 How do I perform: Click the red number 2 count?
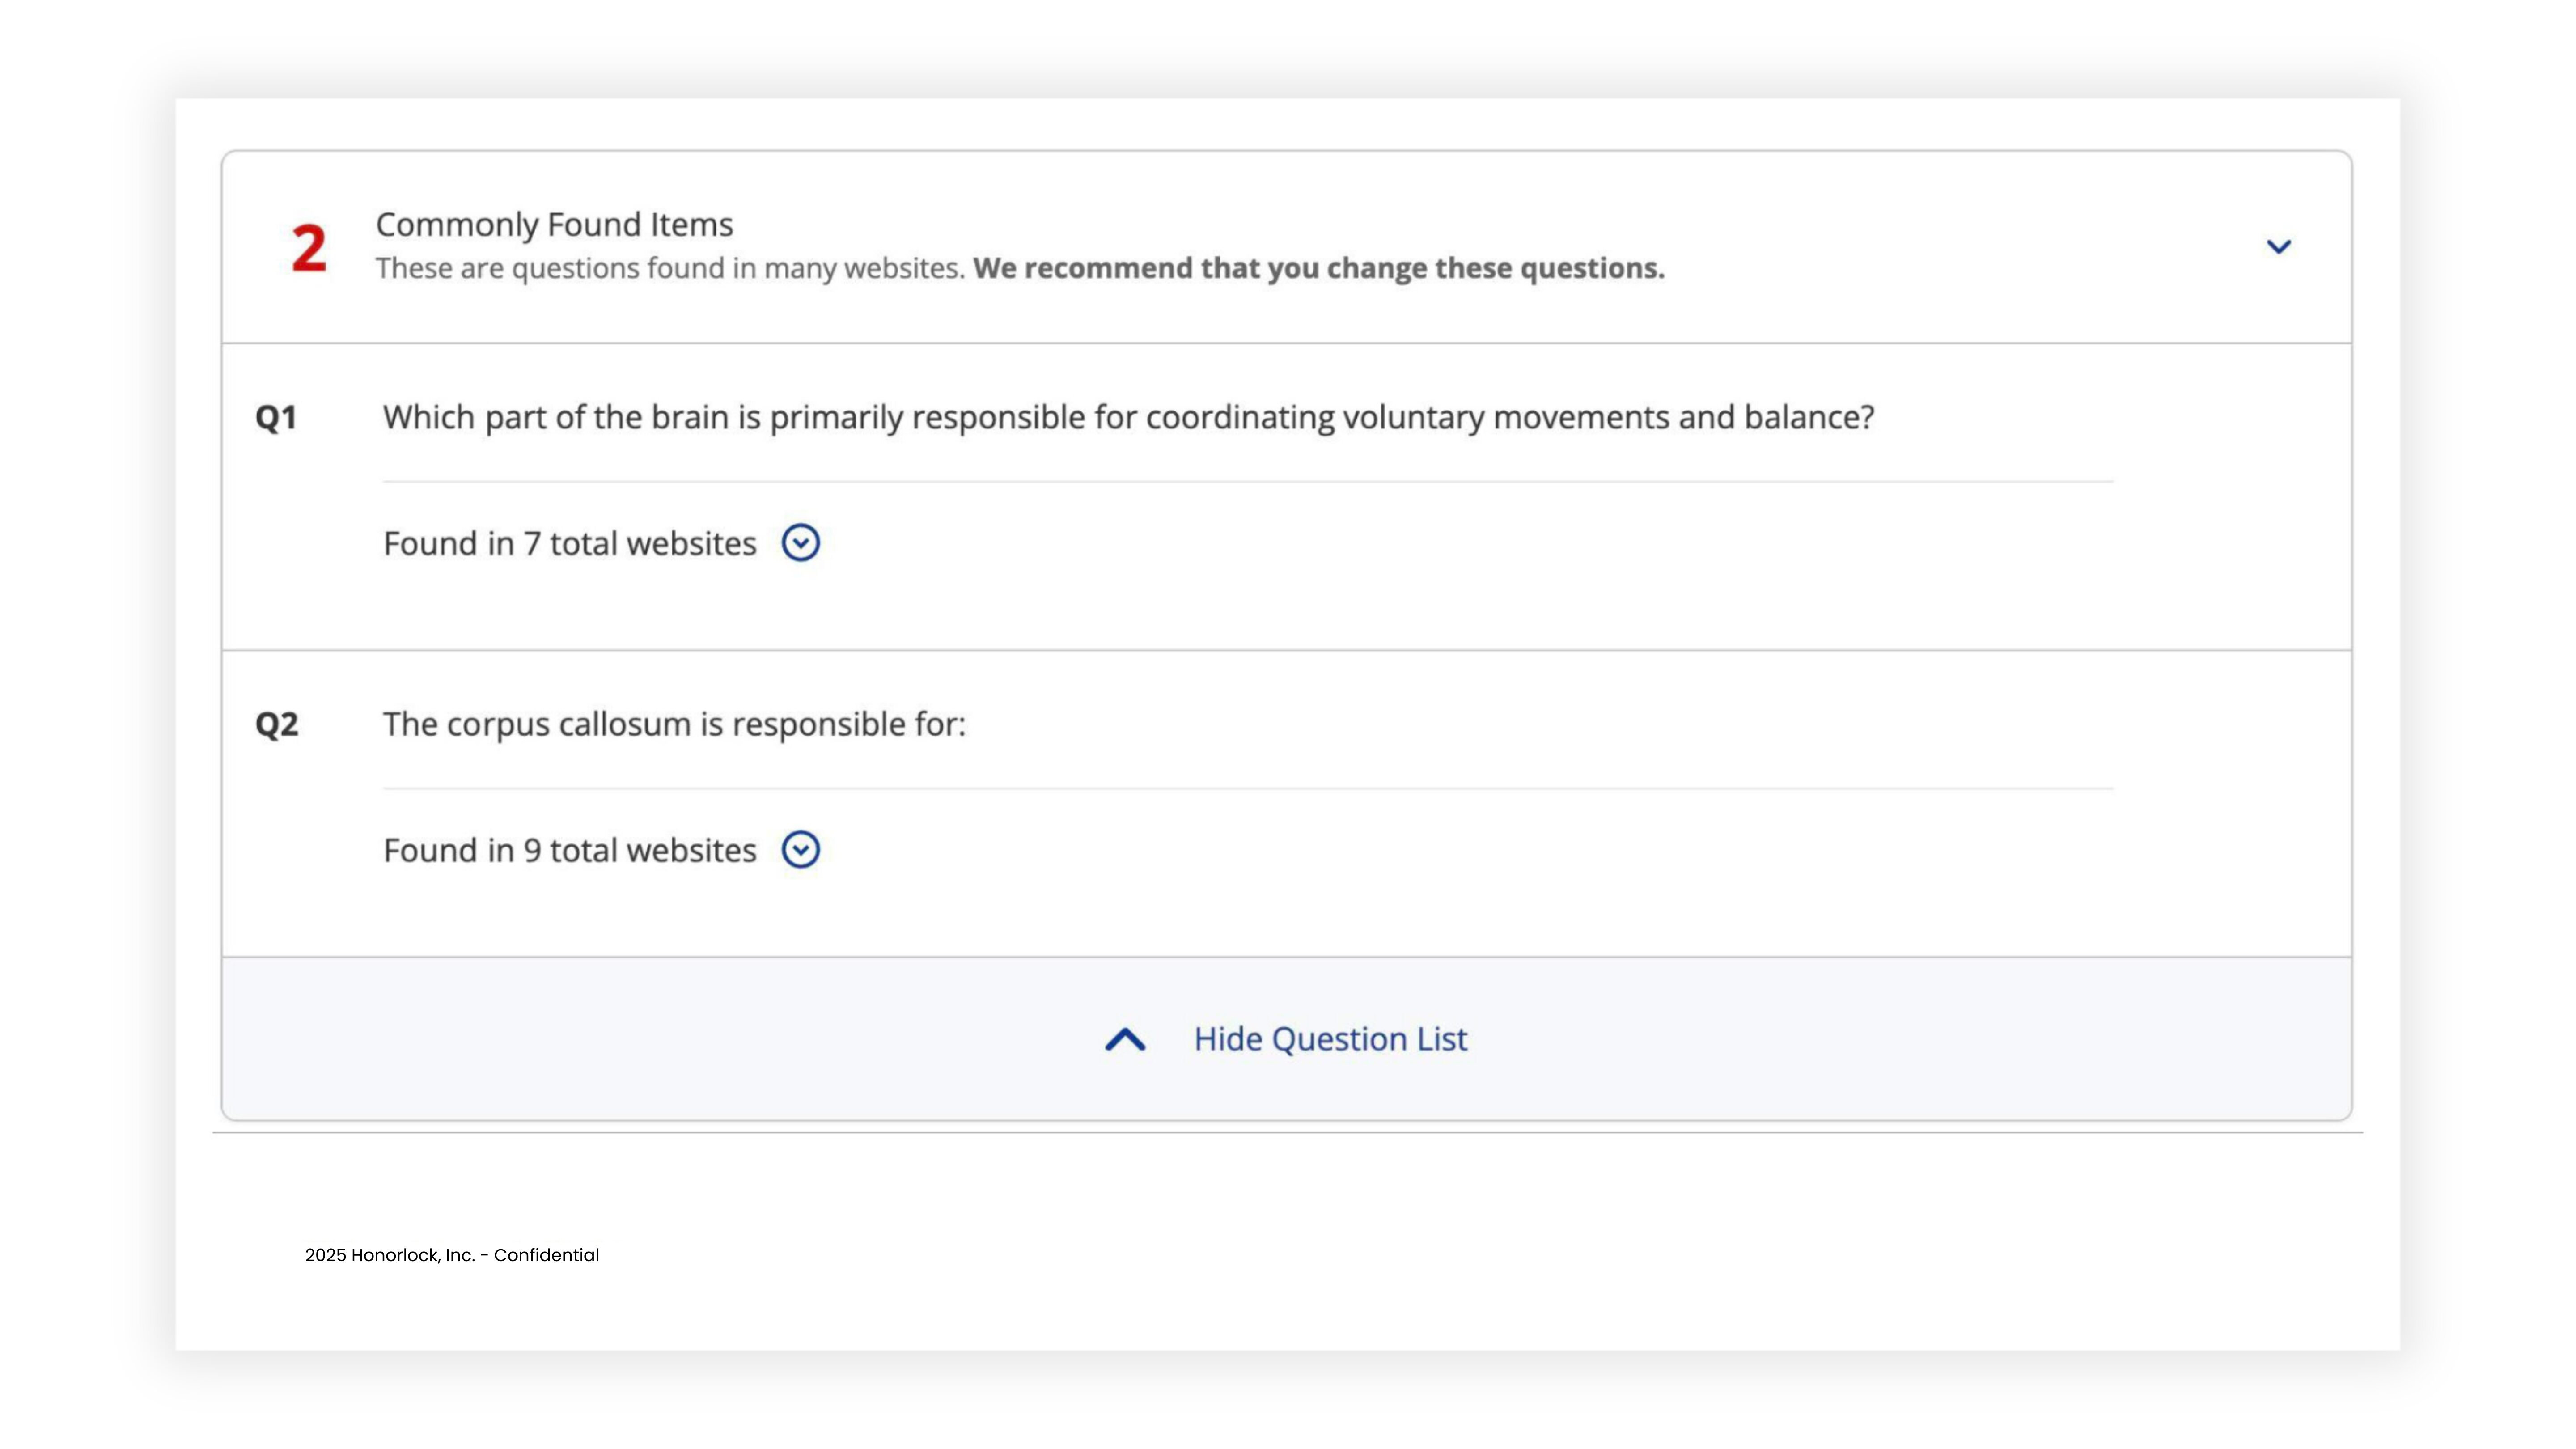tap(309, 248)
